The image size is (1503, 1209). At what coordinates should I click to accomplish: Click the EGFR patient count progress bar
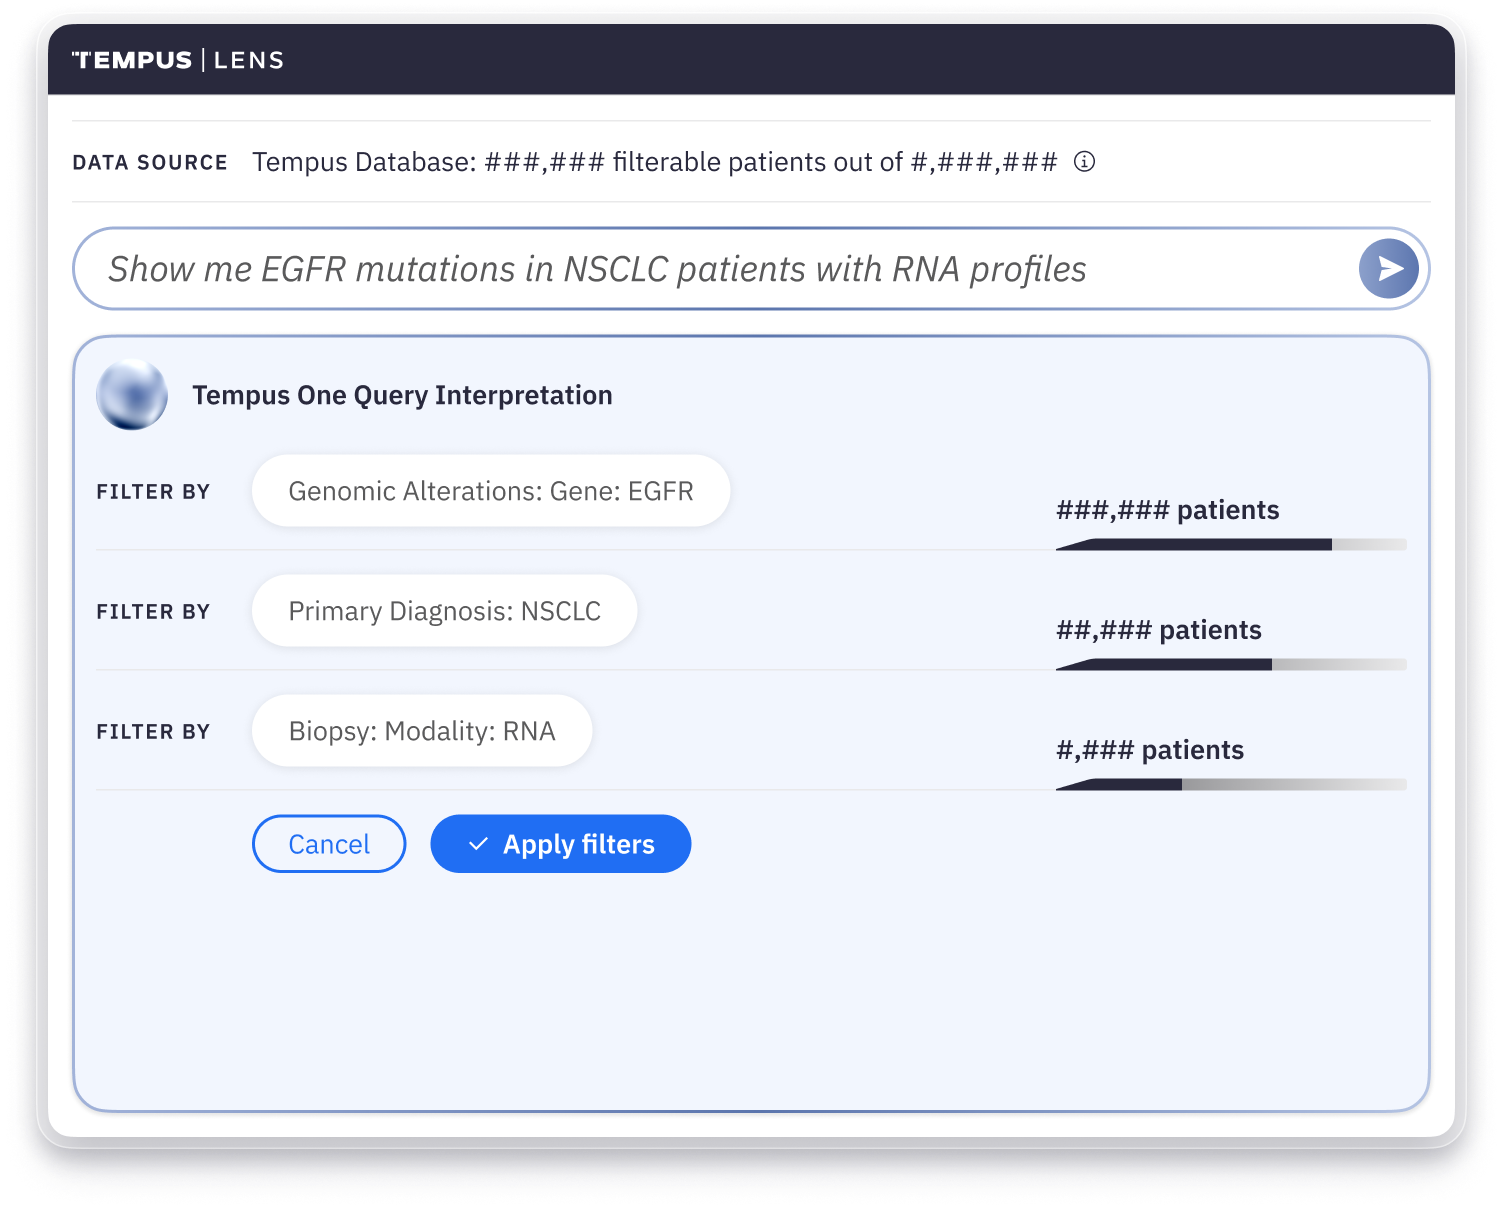(x=1231, y=544)
